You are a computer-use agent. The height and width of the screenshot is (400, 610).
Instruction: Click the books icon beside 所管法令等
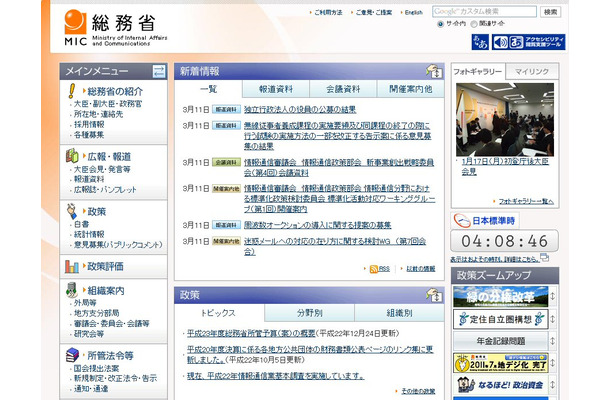(72, 355)
